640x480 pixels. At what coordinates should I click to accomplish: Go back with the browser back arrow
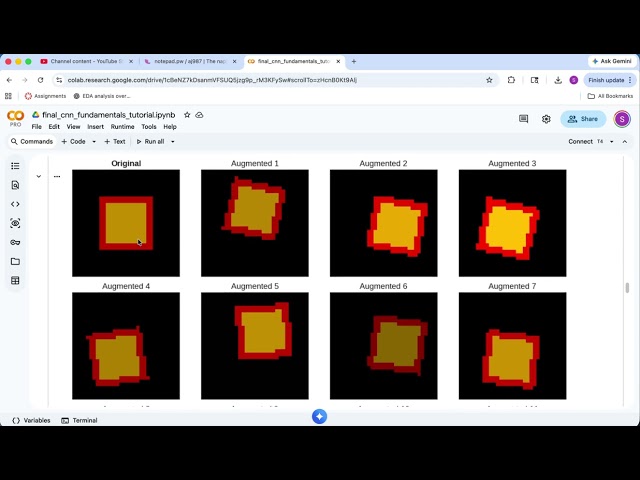[x=9, y=80]
